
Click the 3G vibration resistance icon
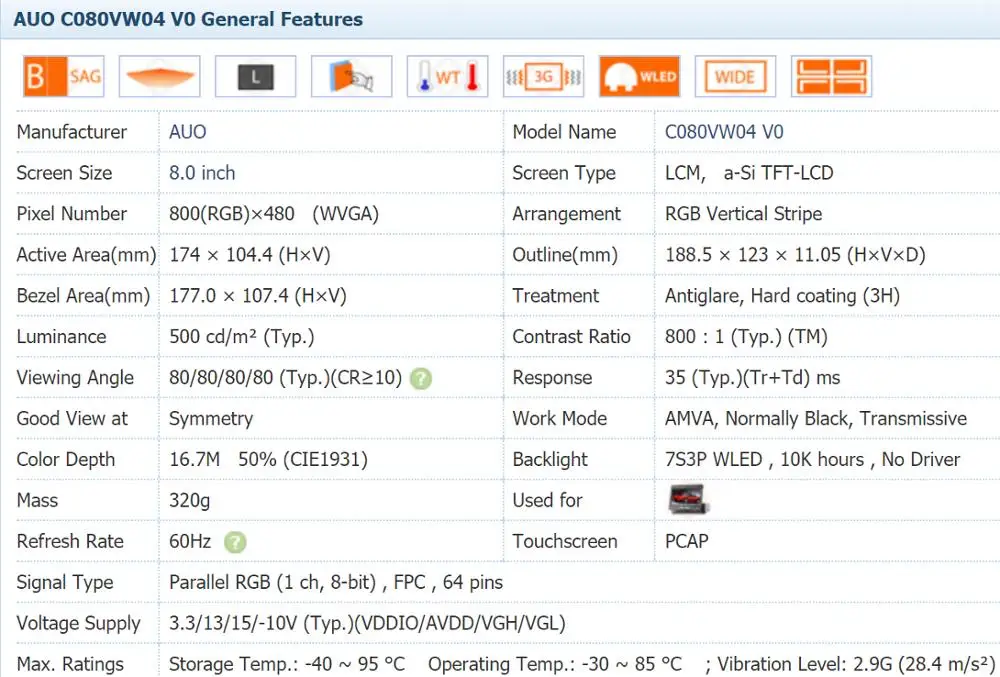pos(543,76)
